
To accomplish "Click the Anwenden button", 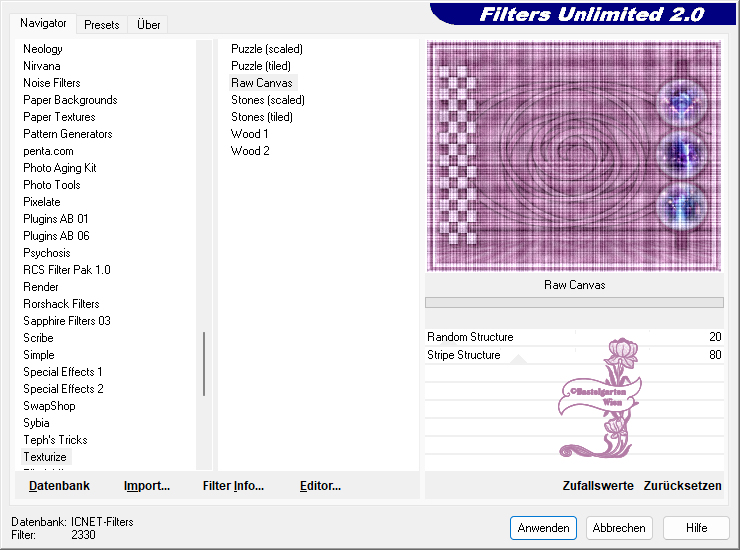I will point(543,527).
